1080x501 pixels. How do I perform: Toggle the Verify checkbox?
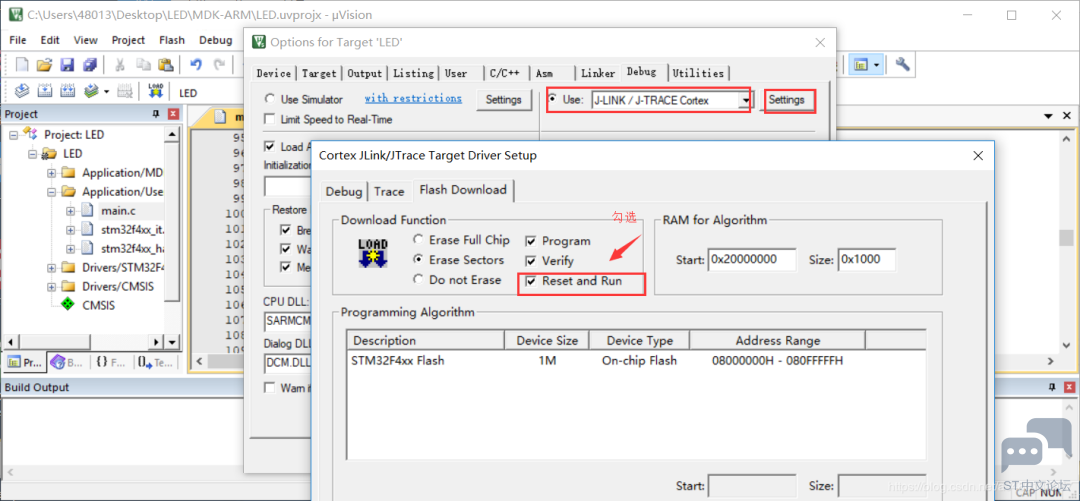tap(531, 261)
